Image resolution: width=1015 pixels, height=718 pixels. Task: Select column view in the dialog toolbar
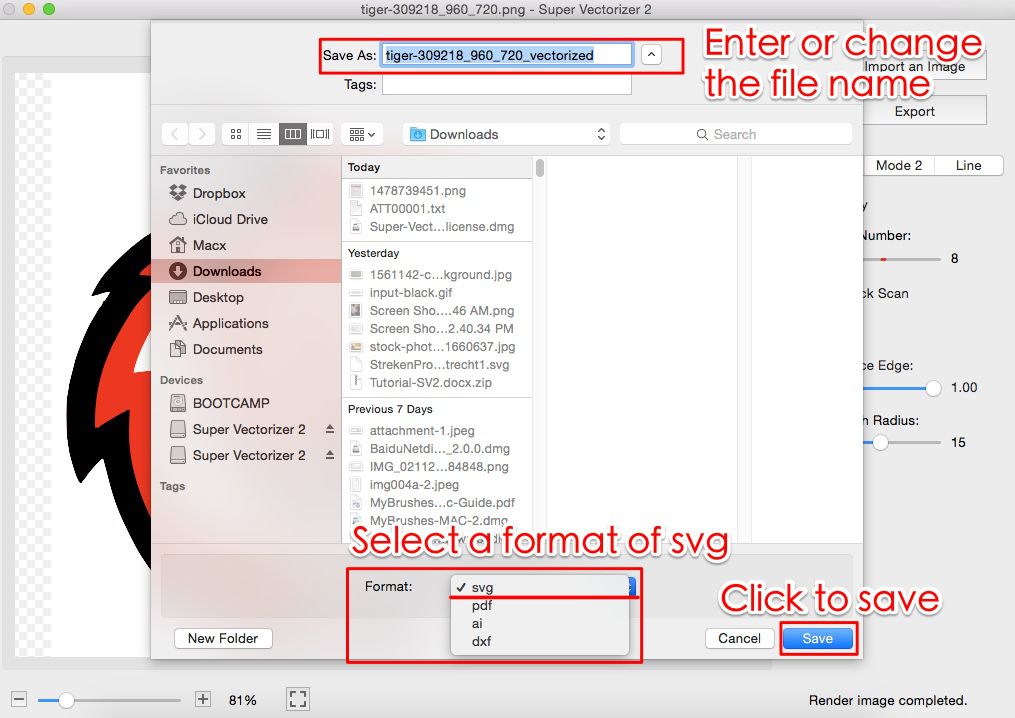[x=291, y=133]
